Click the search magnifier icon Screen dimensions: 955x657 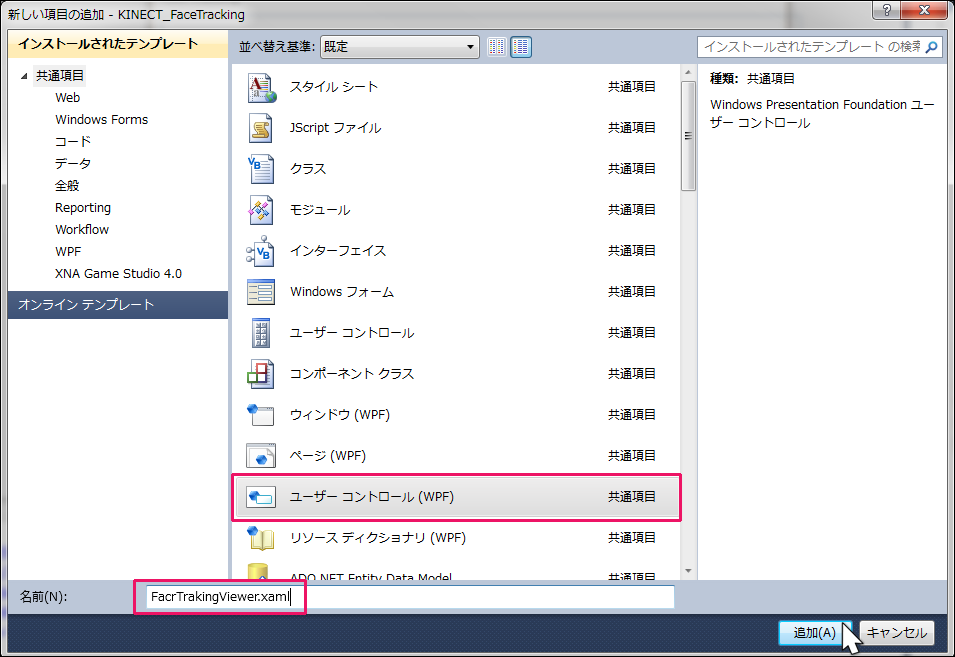[x=931, y=47]
